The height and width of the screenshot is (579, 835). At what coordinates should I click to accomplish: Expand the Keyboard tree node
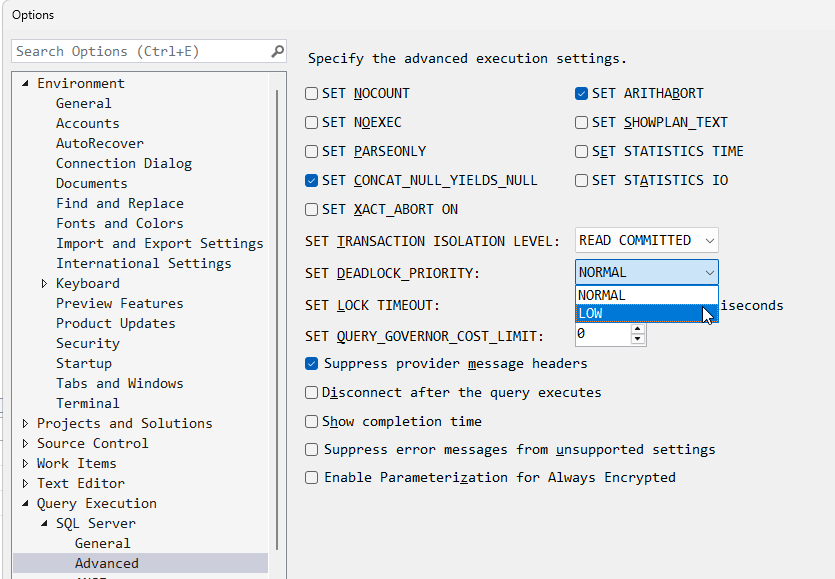[x=45, y=284]
